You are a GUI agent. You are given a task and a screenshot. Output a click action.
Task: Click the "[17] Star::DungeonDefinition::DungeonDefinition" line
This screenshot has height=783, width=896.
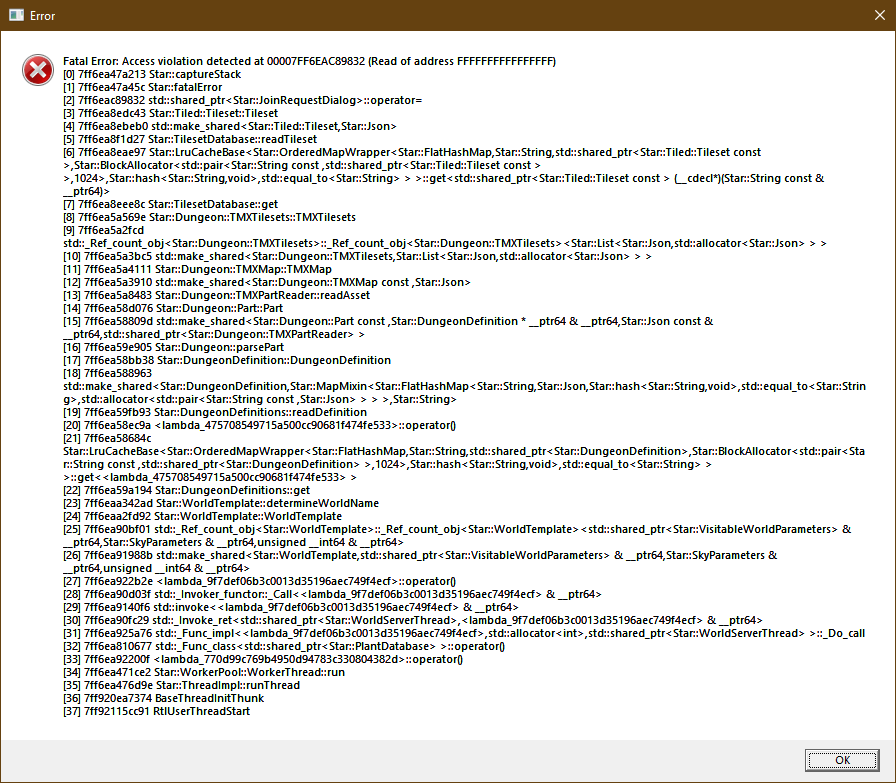coord(227,361)
